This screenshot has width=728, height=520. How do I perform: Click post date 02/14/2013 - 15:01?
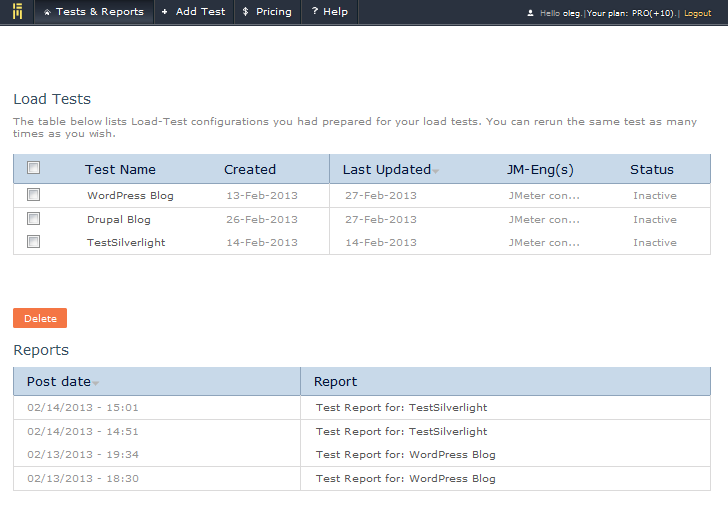click(x=83, y=408)
